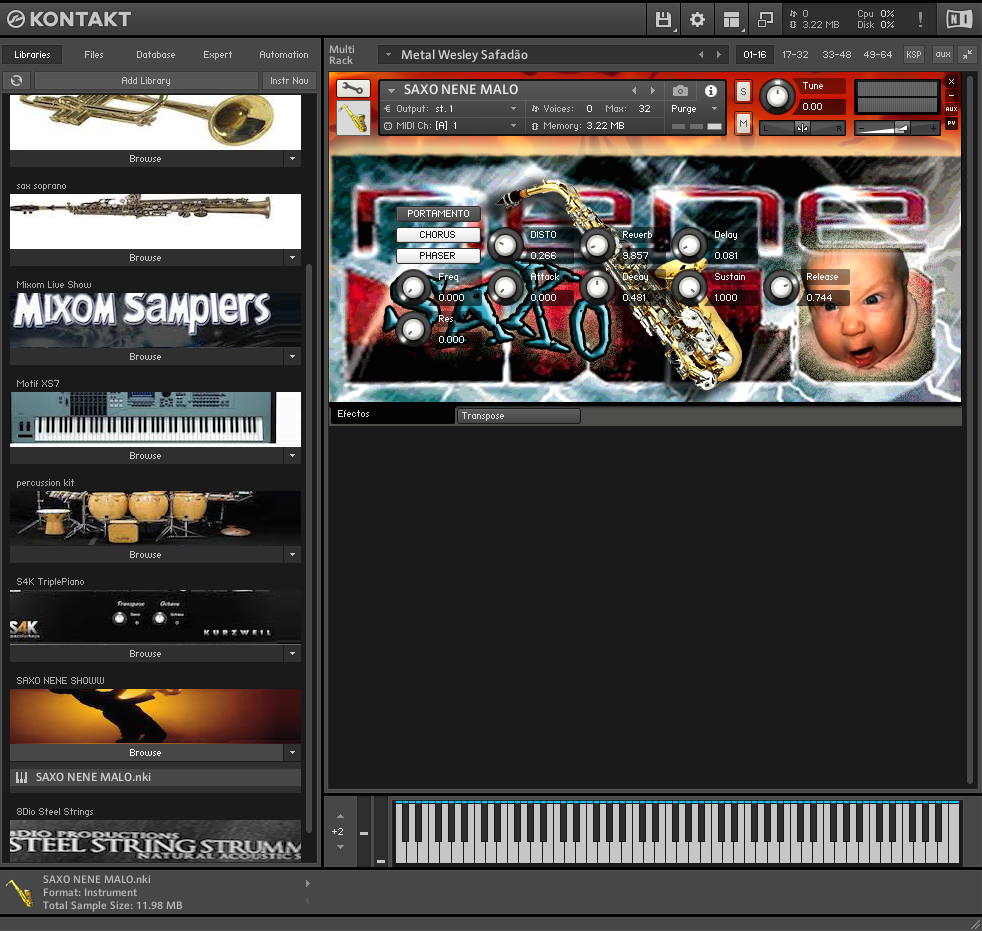
Task: Click the library refresh icon
Action: coord(17,80)
